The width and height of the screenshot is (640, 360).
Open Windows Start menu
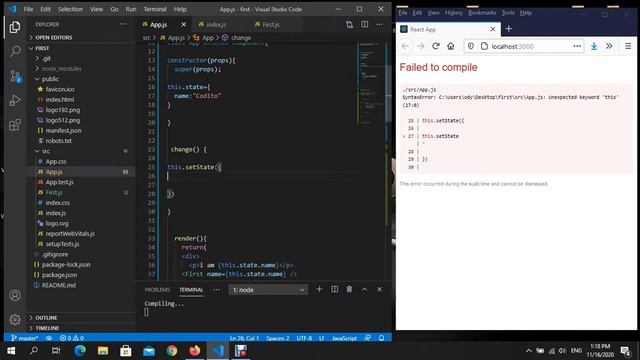[11, 351]
